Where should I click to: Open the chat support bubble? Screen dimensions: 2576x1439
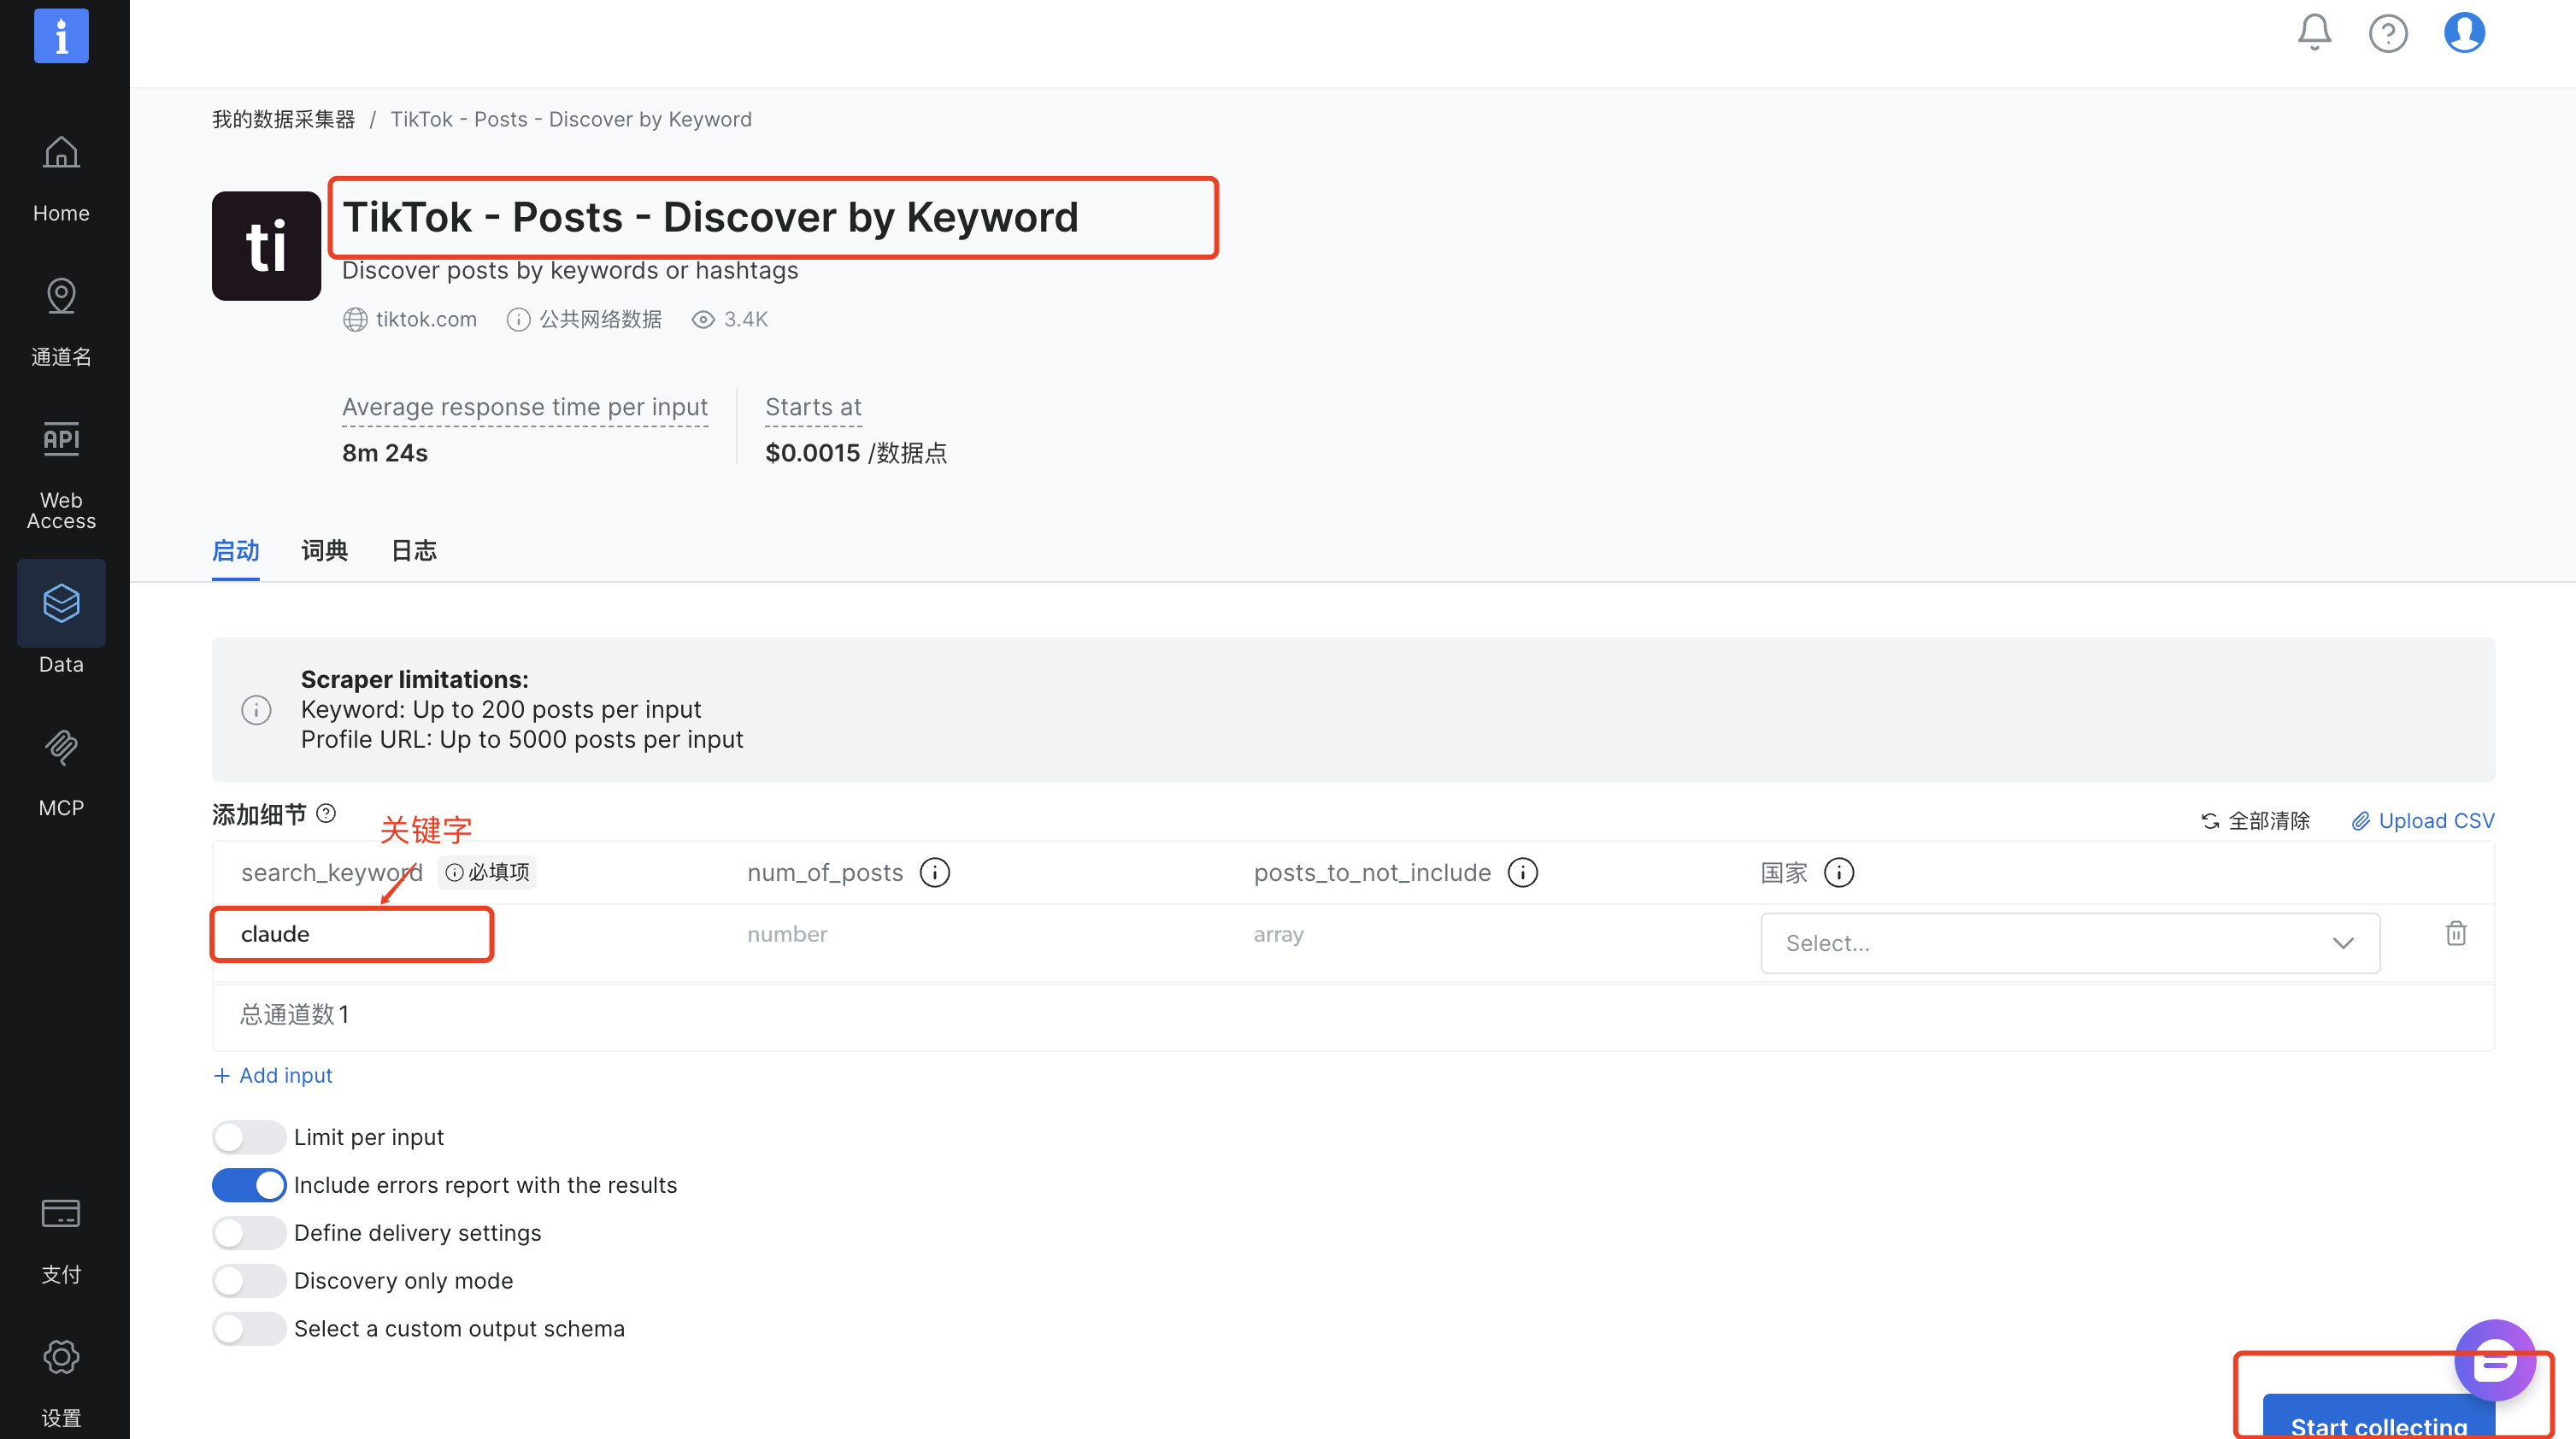[2495, 1362]
